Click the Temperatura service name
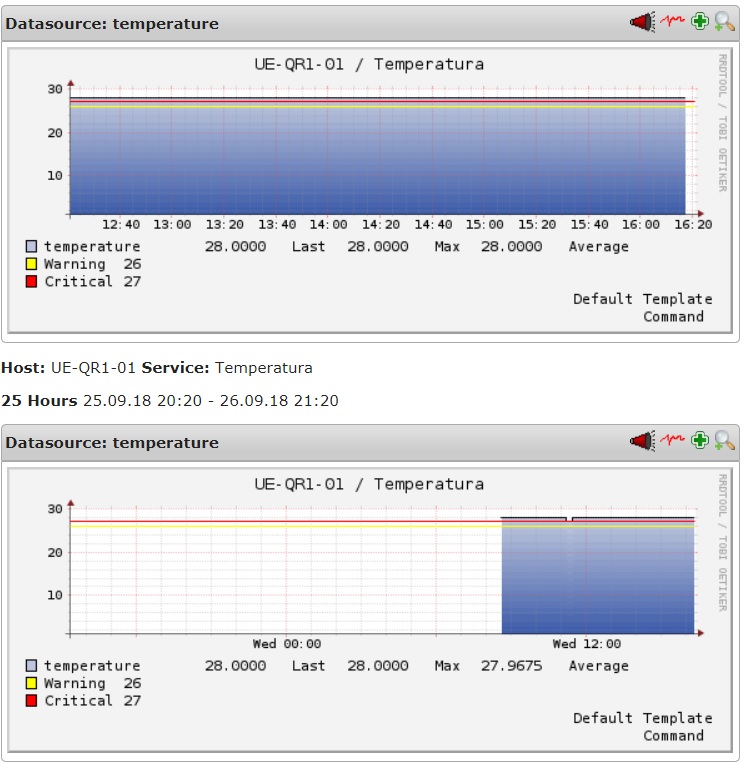The height and width of the screenshot is (762, 744). pos(263,368)
